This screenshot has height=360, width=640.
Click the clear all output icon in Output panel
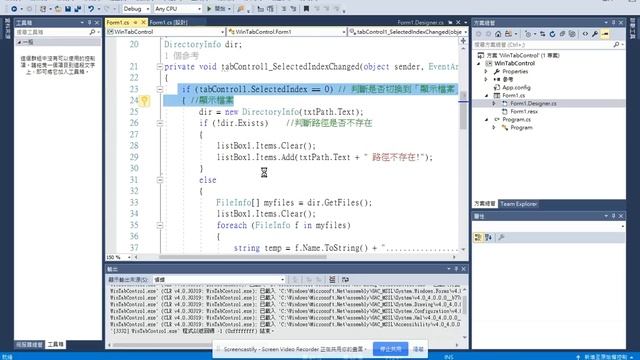point(332,280)
